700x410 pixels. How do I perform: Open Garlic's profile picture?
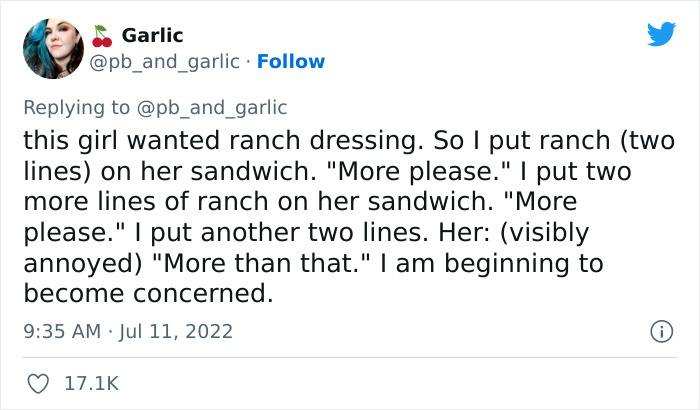(53, 49)
